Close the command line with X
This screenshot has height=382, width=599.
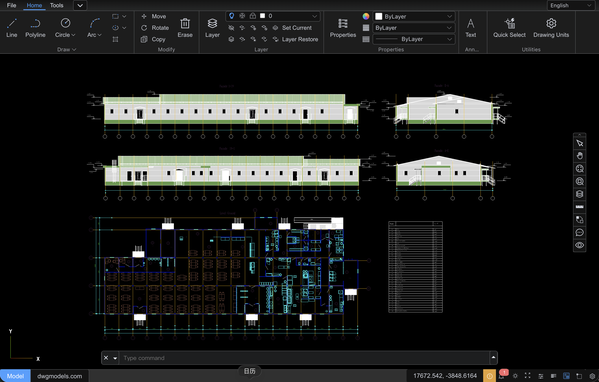[106, 358]
